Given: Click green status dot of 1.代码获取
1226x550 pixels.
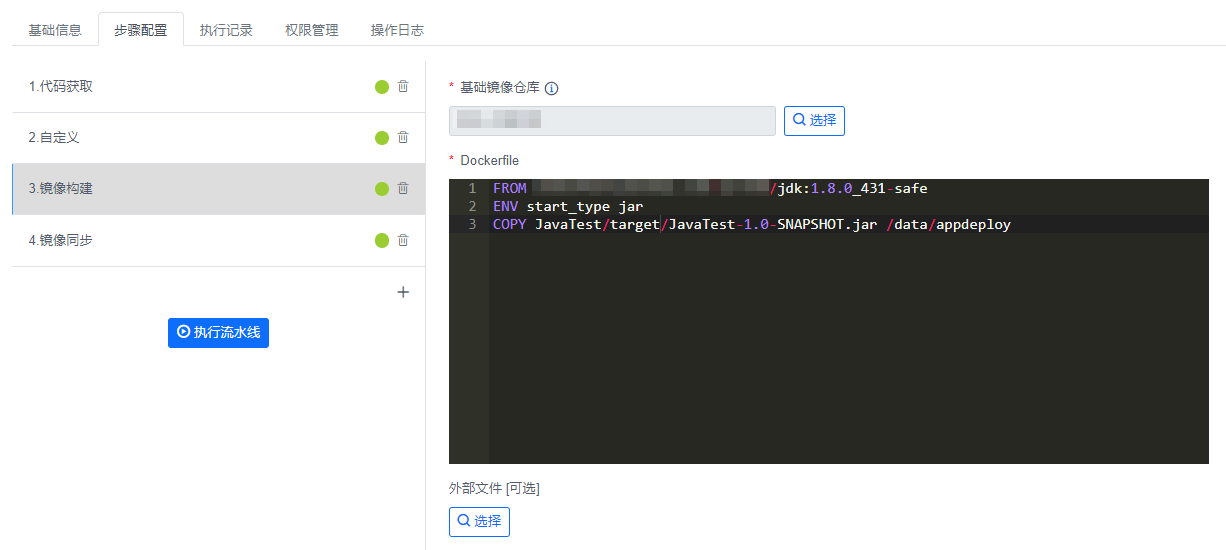Looking at the screenshot, I should [x=382, y=87].
